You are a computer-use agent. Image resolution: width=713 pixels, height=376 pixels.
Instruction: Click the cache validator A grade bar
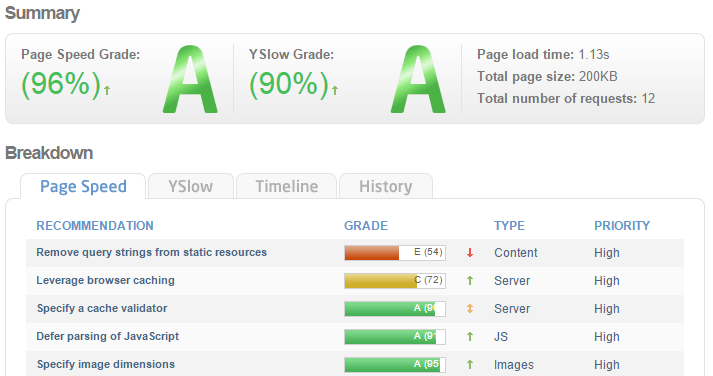point(395,309)
